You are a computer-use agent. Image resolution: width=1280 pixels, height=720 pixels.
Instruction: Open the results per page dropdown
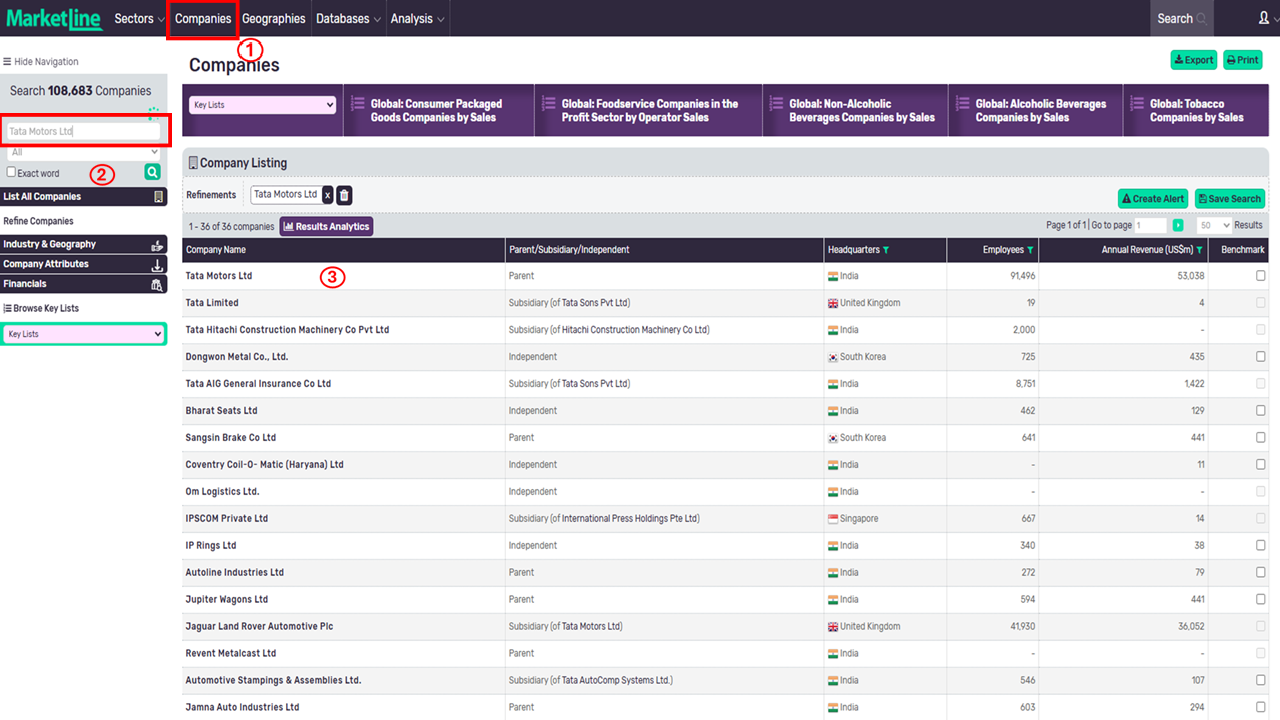(1214, 226)
